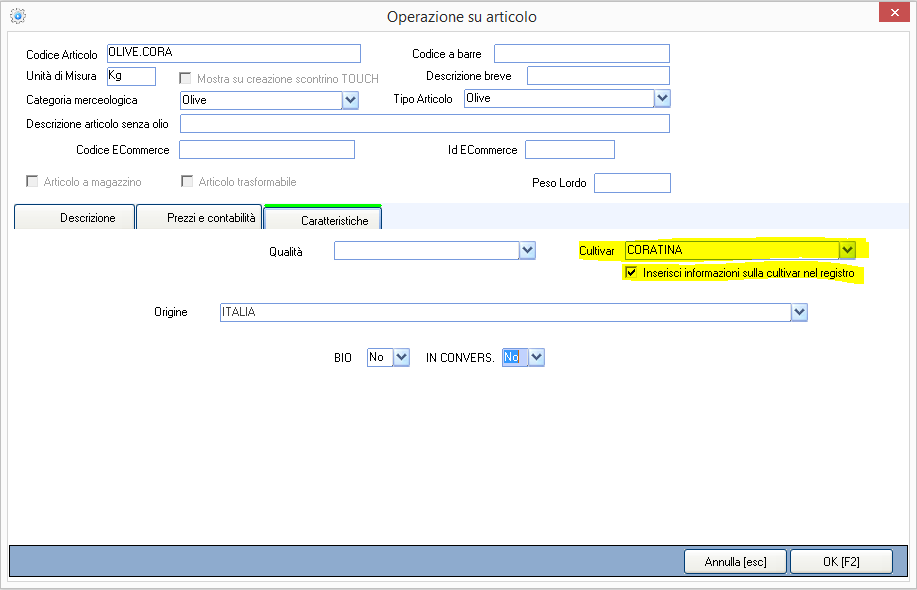Click the Annulla [esc] button
This screenshot has width=917, height=590.
tap(736, 562)
